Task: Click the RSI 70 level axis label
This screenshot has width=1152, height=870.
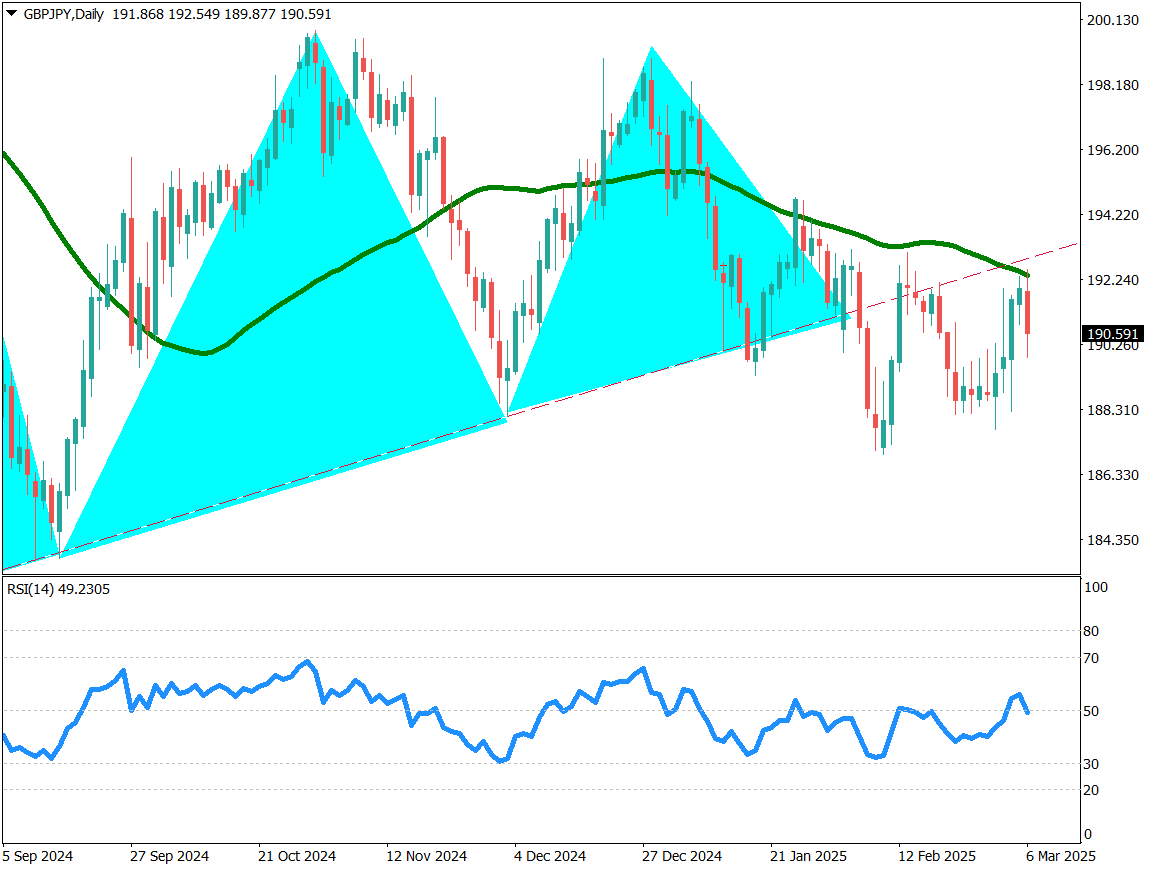Action: (1092, 658)
